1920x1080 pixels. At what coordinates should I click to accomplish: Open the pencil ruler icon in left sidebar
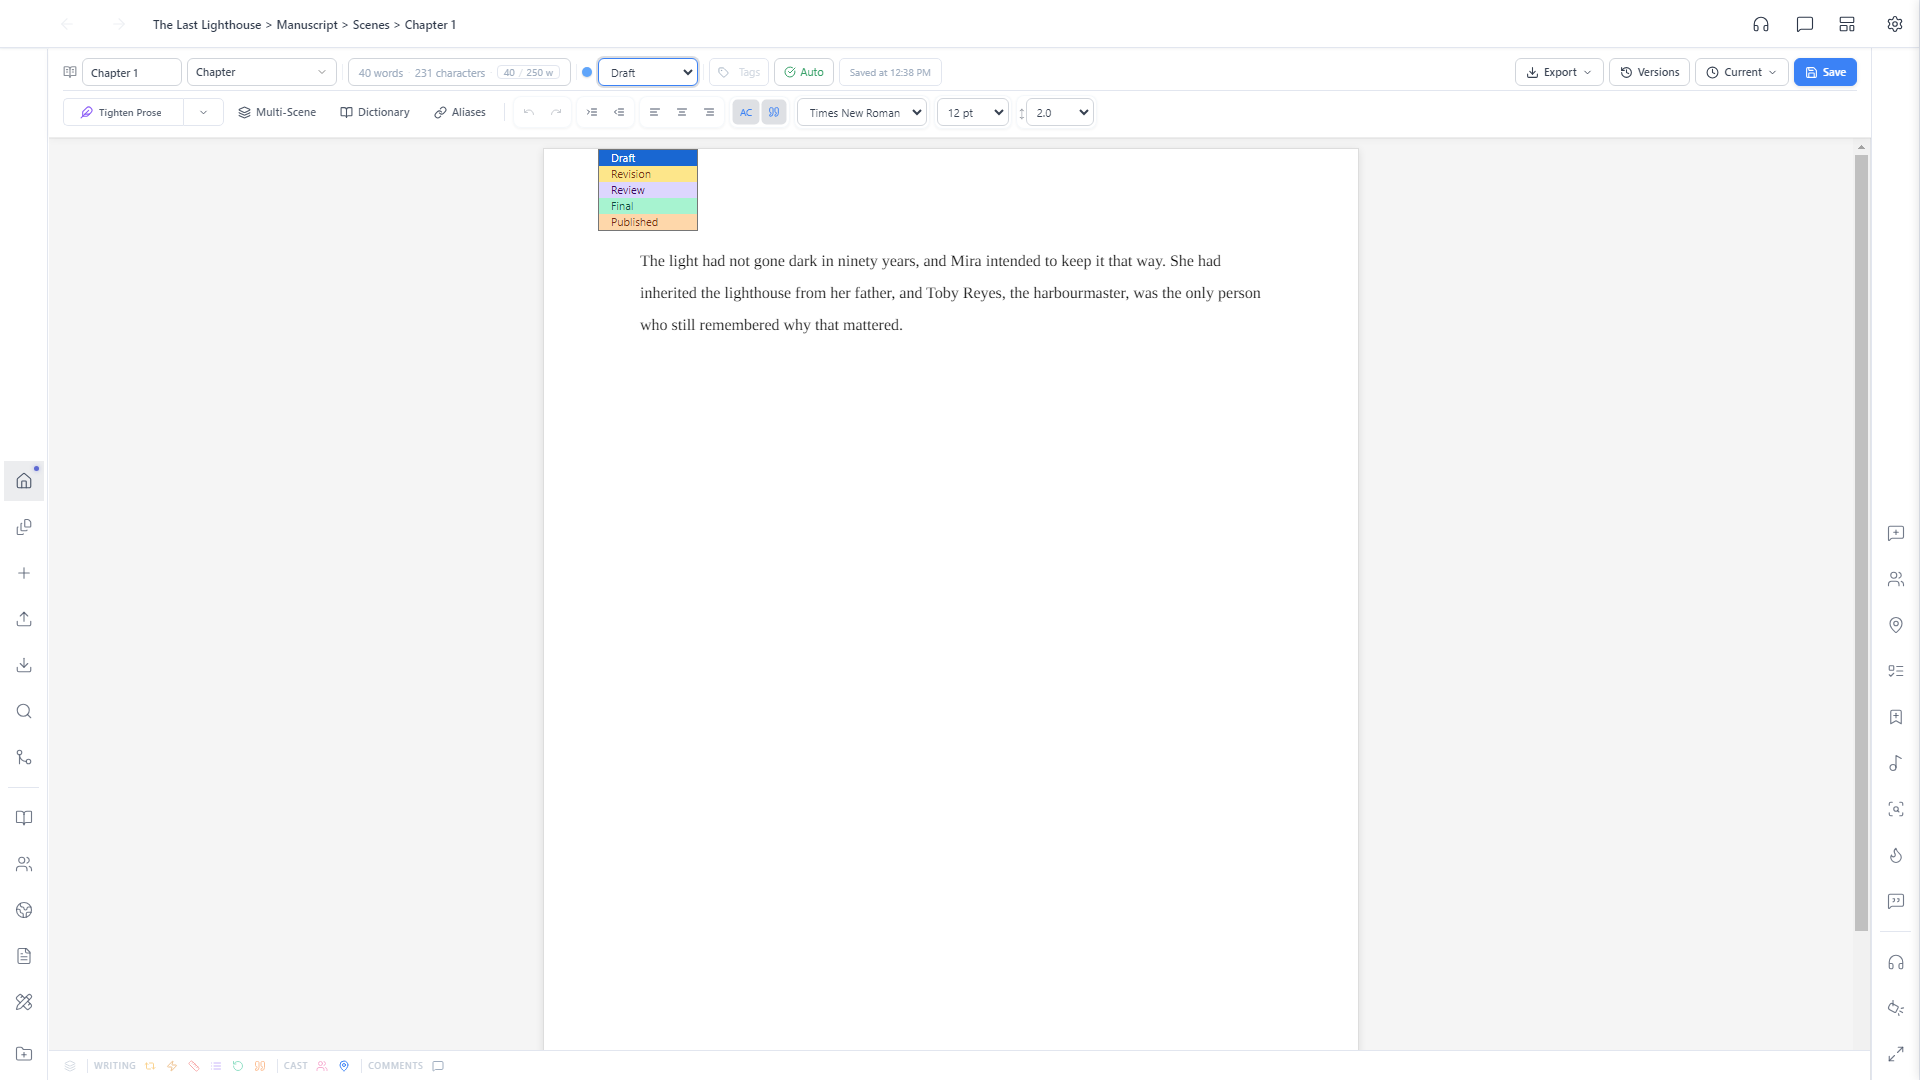[24, 1002]
